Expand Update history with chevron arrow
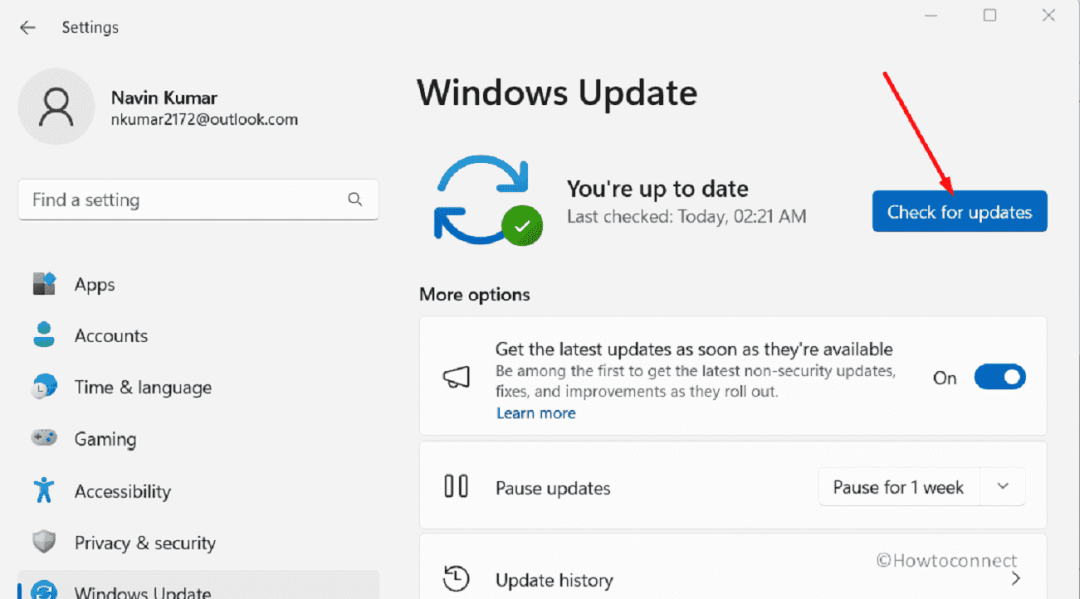 (x=1015, y=579)
